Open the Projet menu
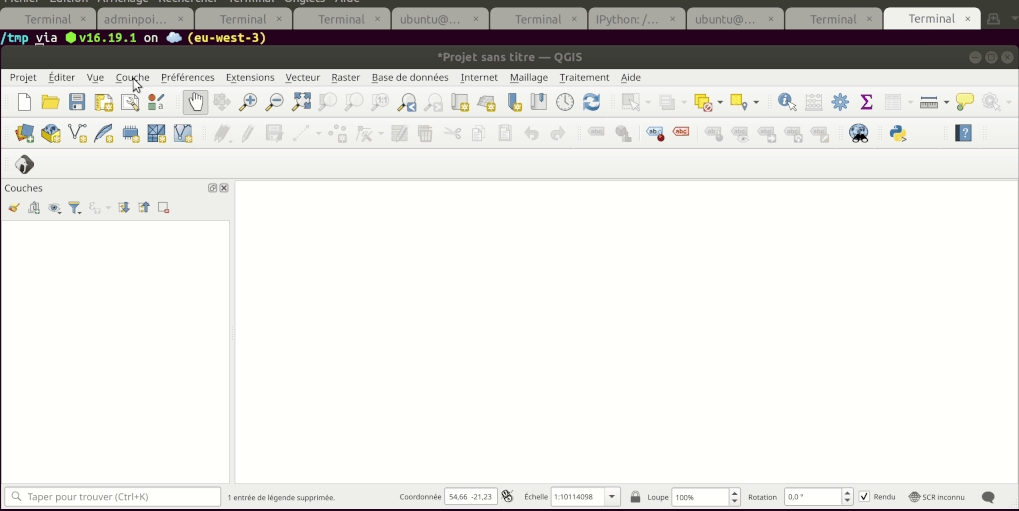Screen dimensions: 1019x511 point(23,77)
